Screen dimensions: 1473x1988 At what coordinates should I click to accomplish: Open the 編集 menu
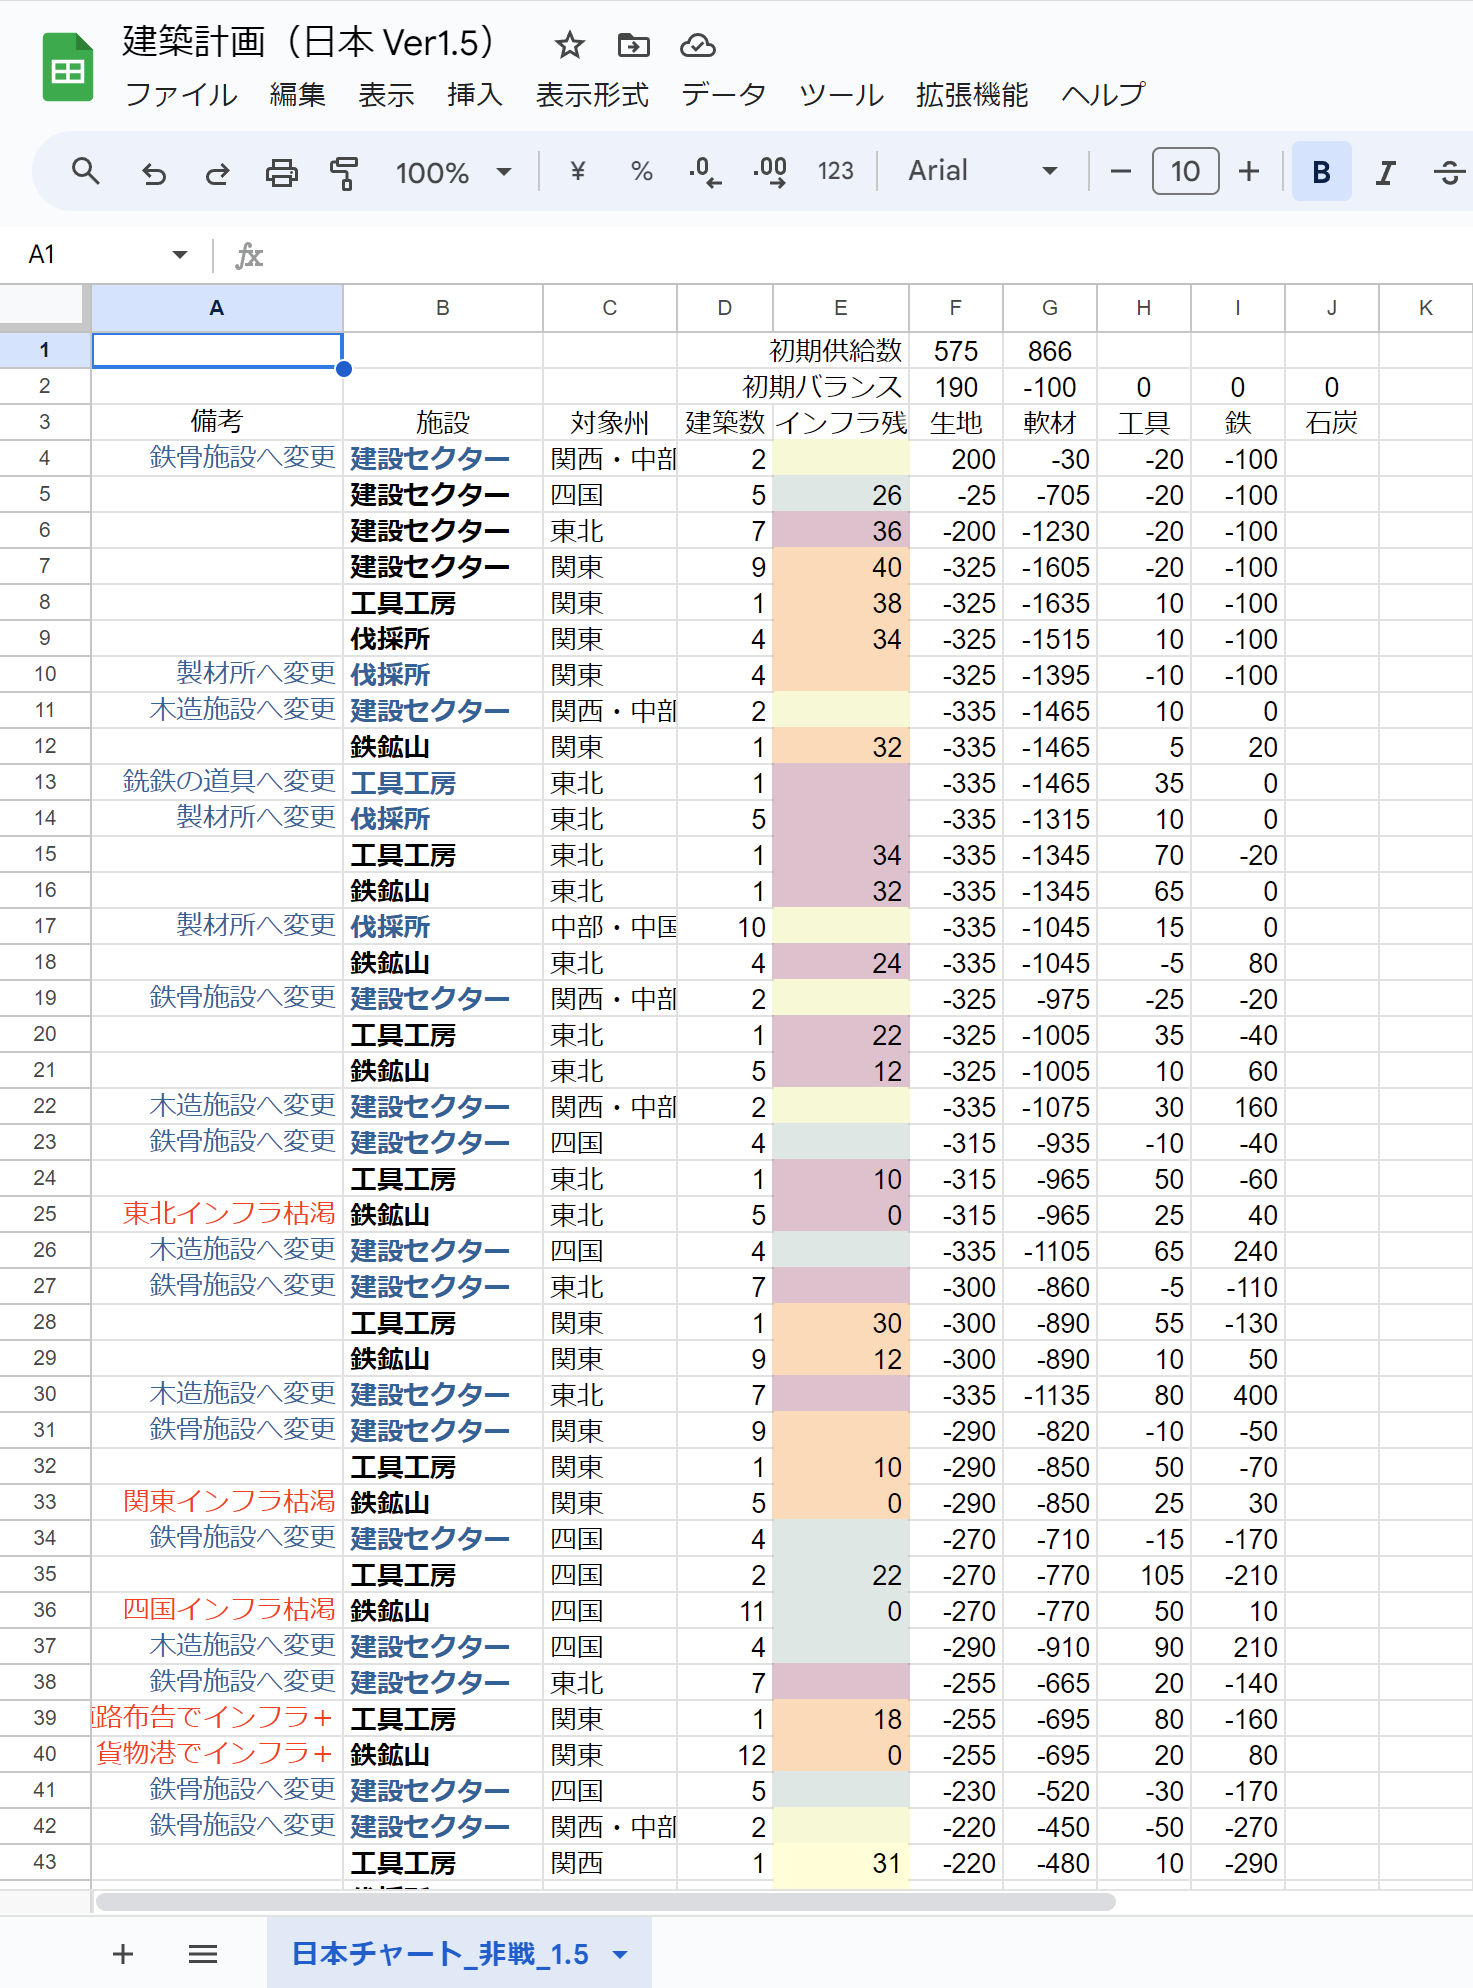pyautogui.click(x=297, y=95)
